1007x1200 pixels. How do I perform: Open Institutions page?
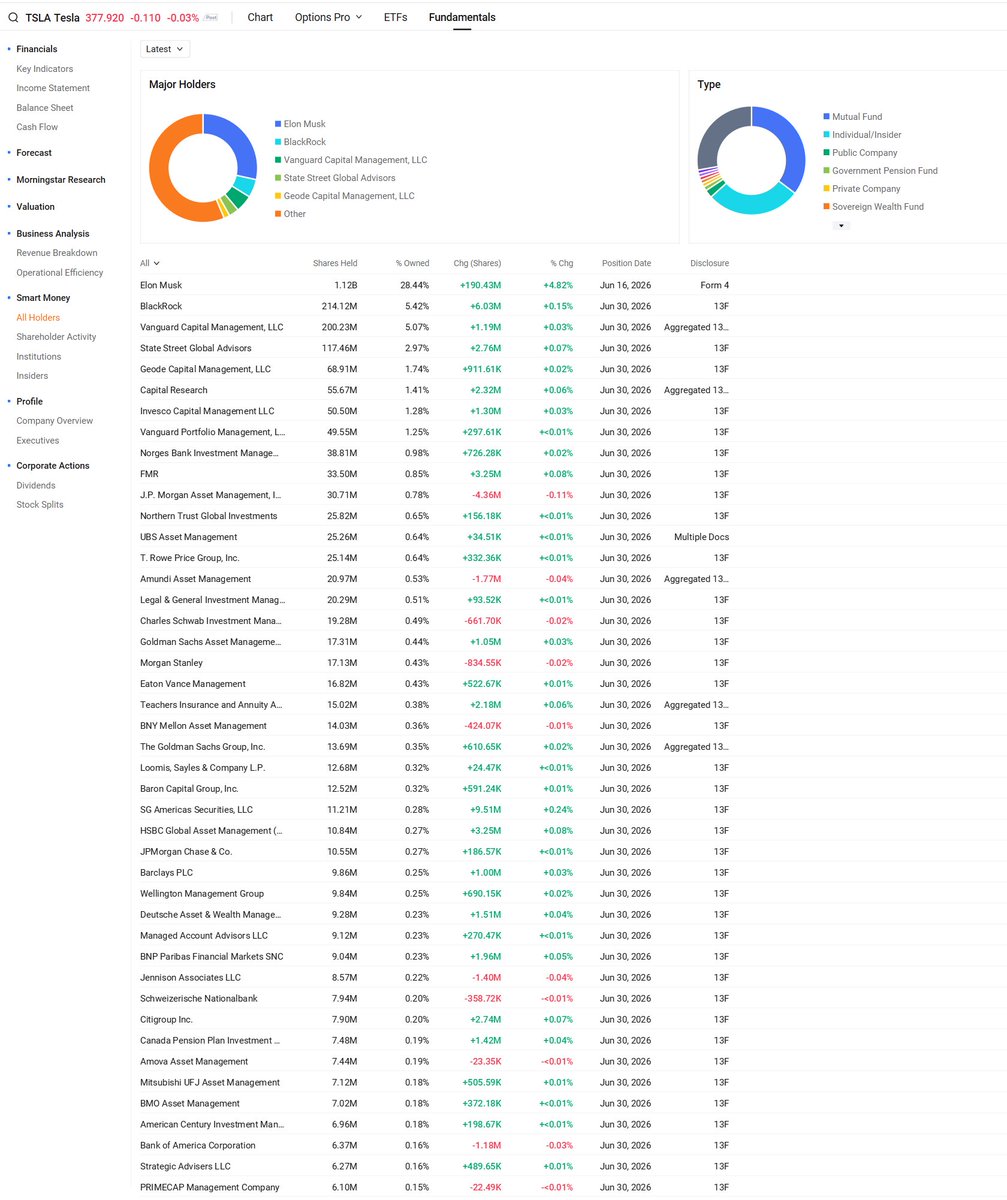pyautogui.click(x=39, y=356)
